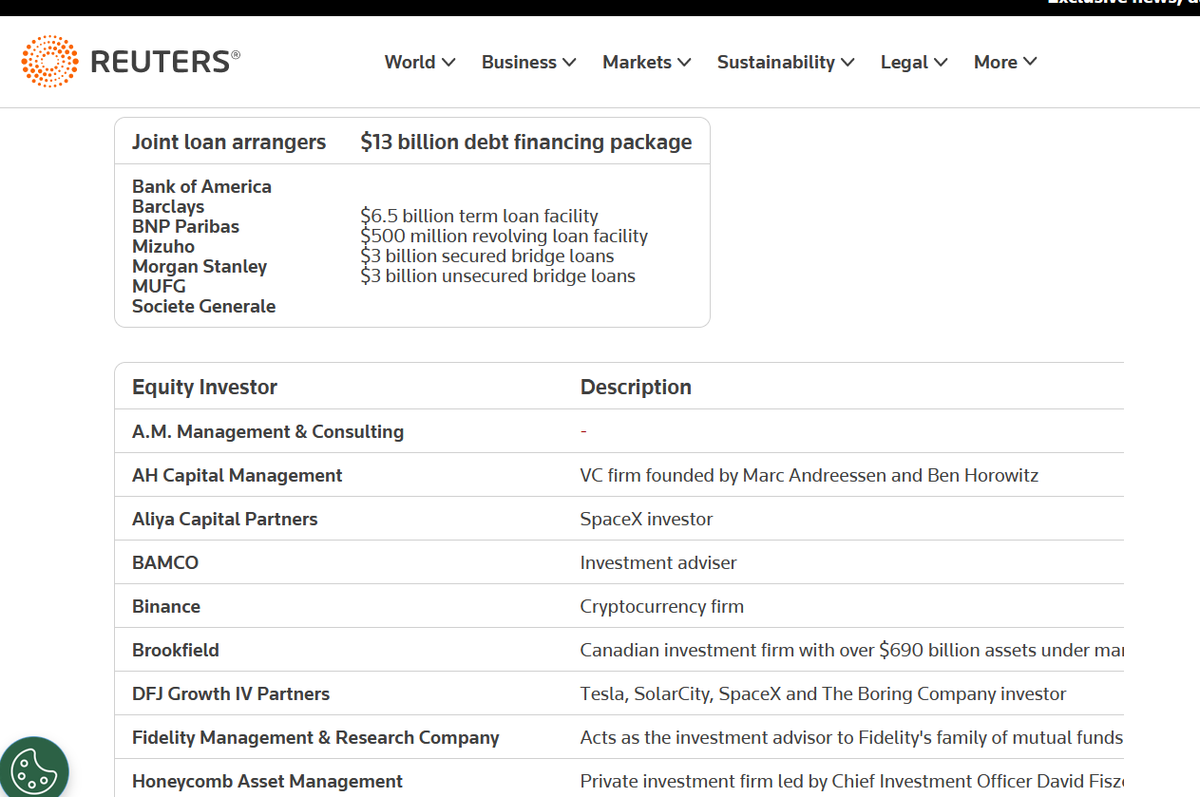Open the Markets menu
Image resolution: width=1200 pixels, height=797 pixels.
(647, 62)
